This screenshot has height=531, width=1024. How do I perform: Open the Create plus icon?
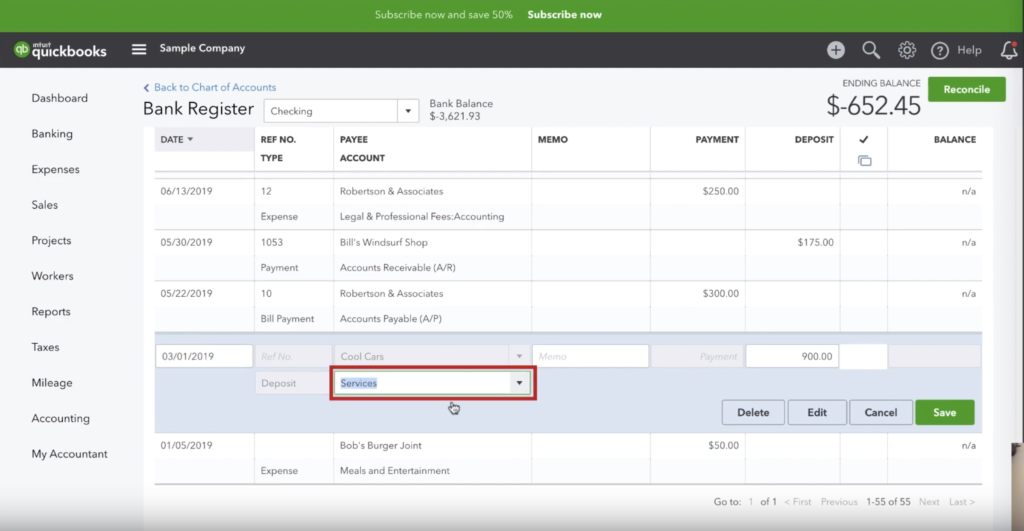click(x=835, y=50)
